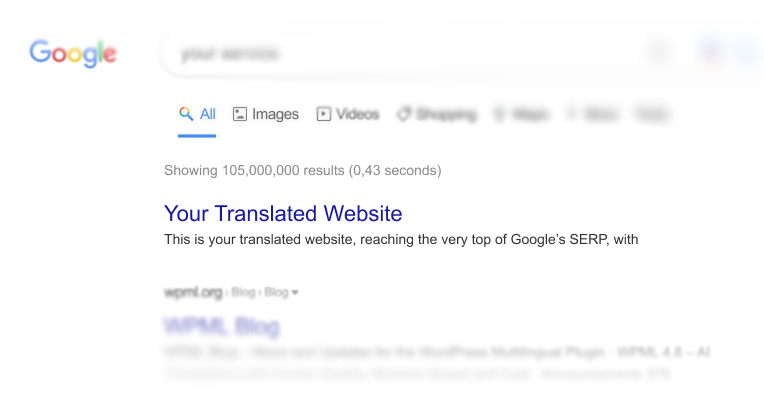Click the Google logo
The image size is (764, 405).
coord(73,53)
